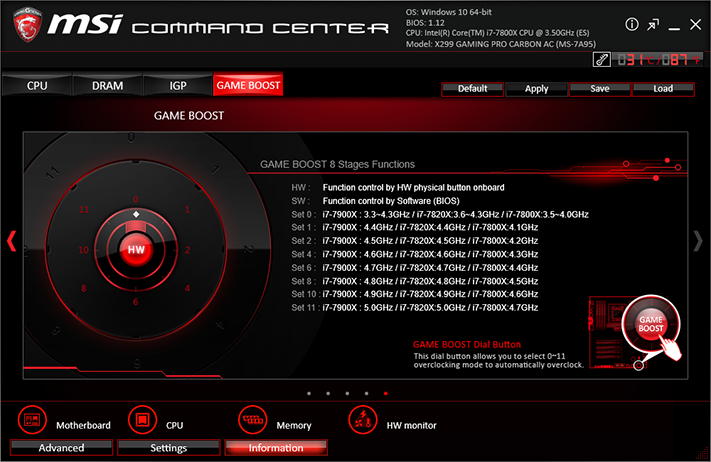Click the Motherboard label
Viewport: 711px width, 462px height.
[83, 425]
